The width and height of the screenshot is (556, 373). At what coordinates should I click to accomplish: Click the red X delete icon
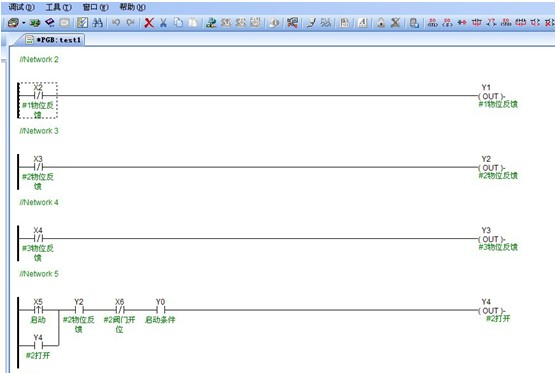click(149, 23)
